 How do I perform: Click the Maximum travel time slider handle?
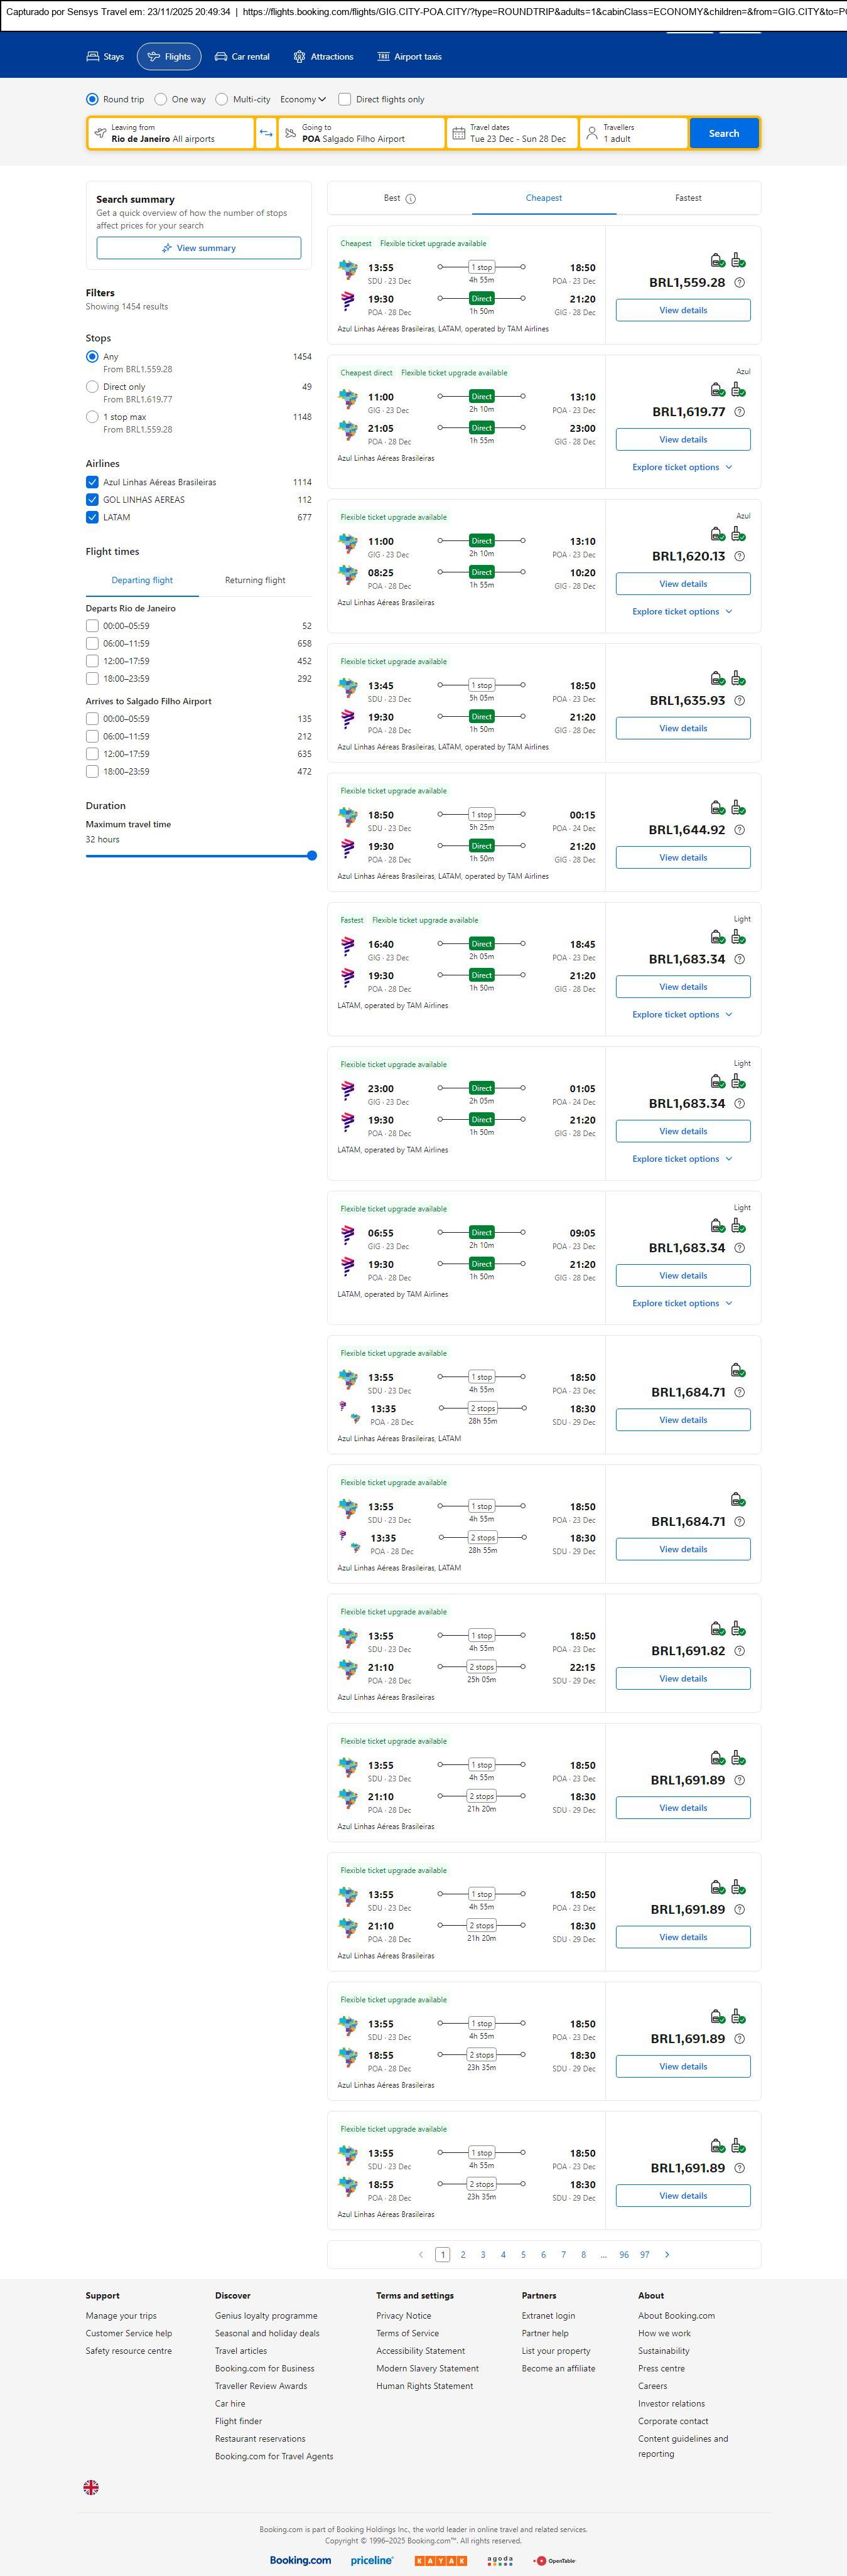point(312,855)
